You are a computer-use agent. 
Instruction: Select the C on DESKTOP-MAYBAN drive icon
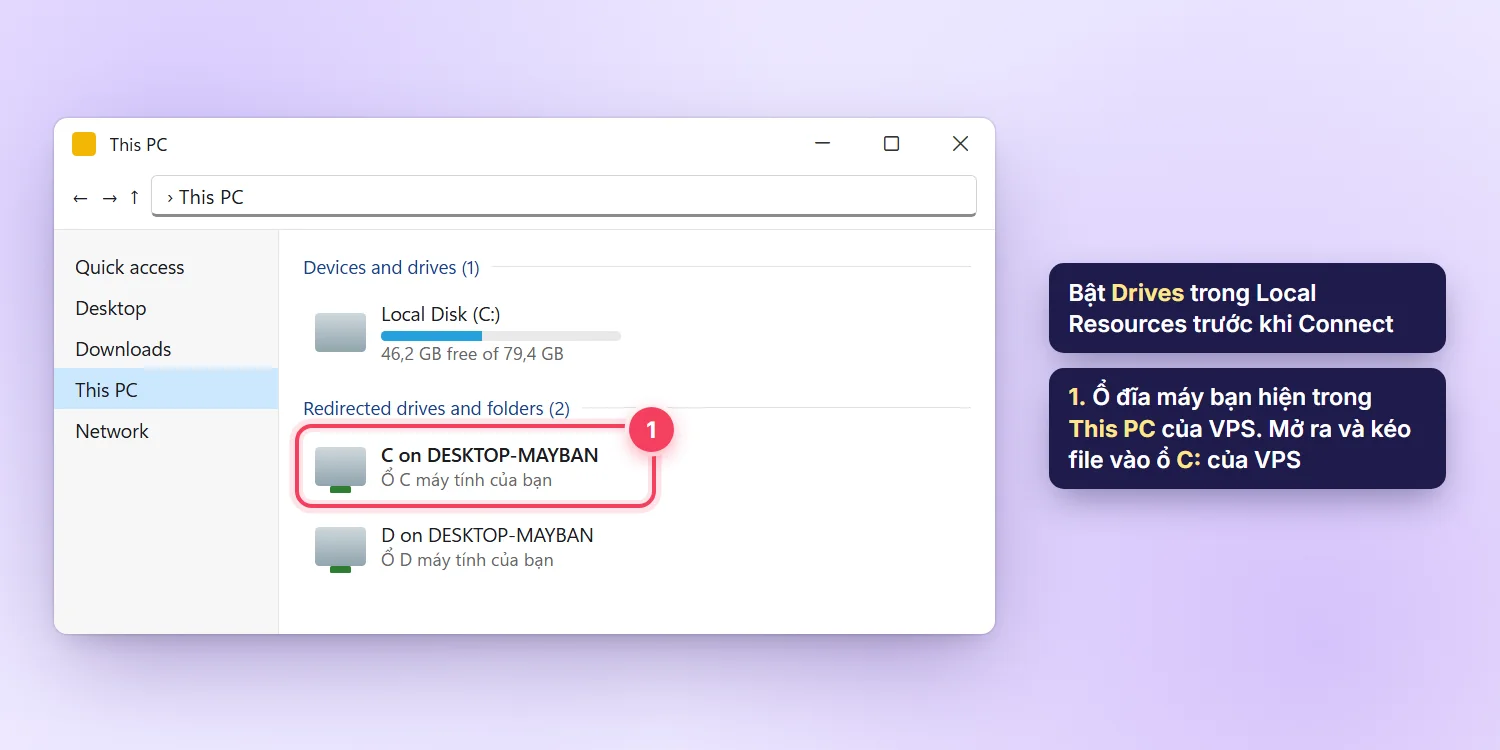(340, 469)
